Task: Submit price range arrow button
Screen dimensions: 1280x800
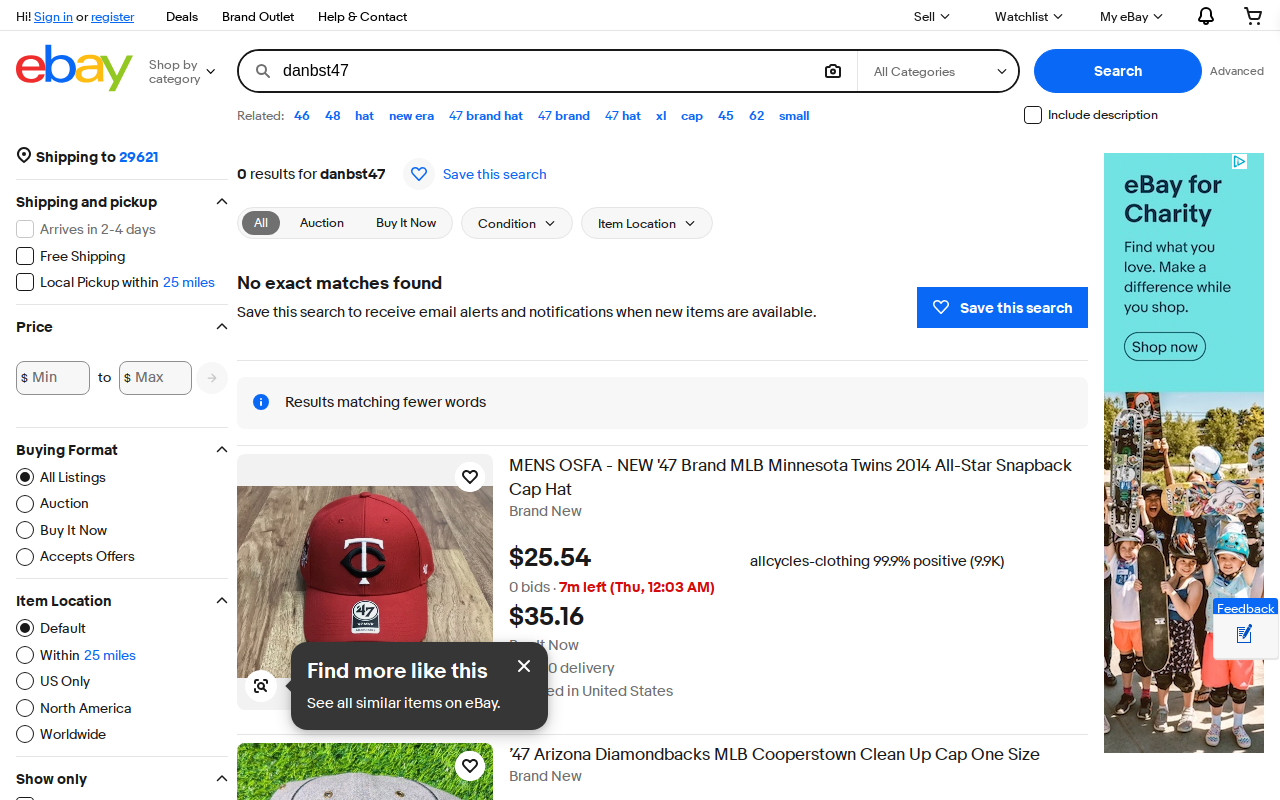Action: tap(211, 378)
